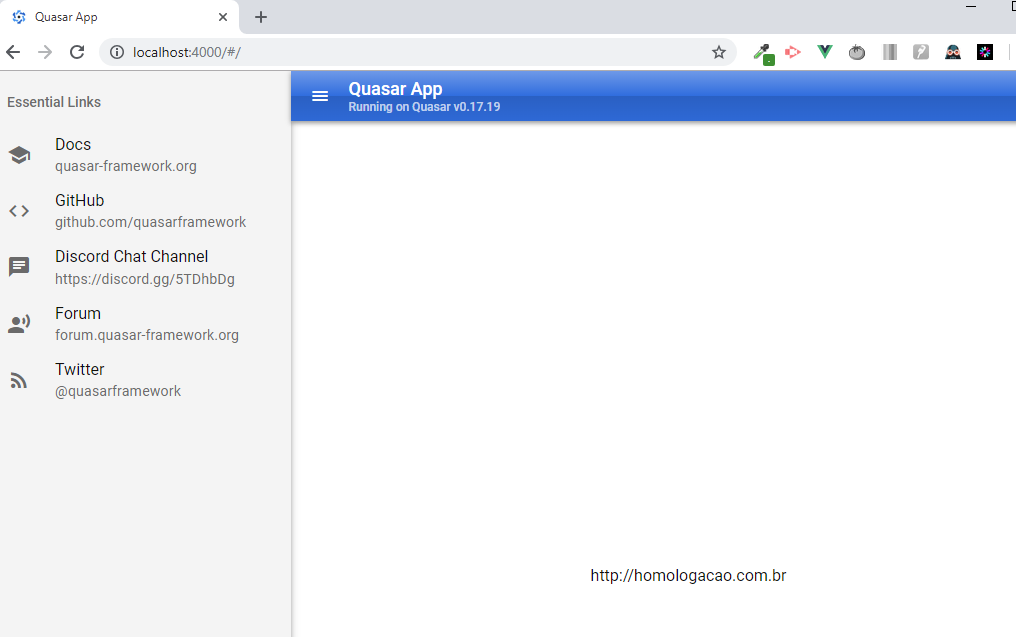Open the GitHub quasarframework link
Viewport: 1016px width, 637px height.
(150, 211)
